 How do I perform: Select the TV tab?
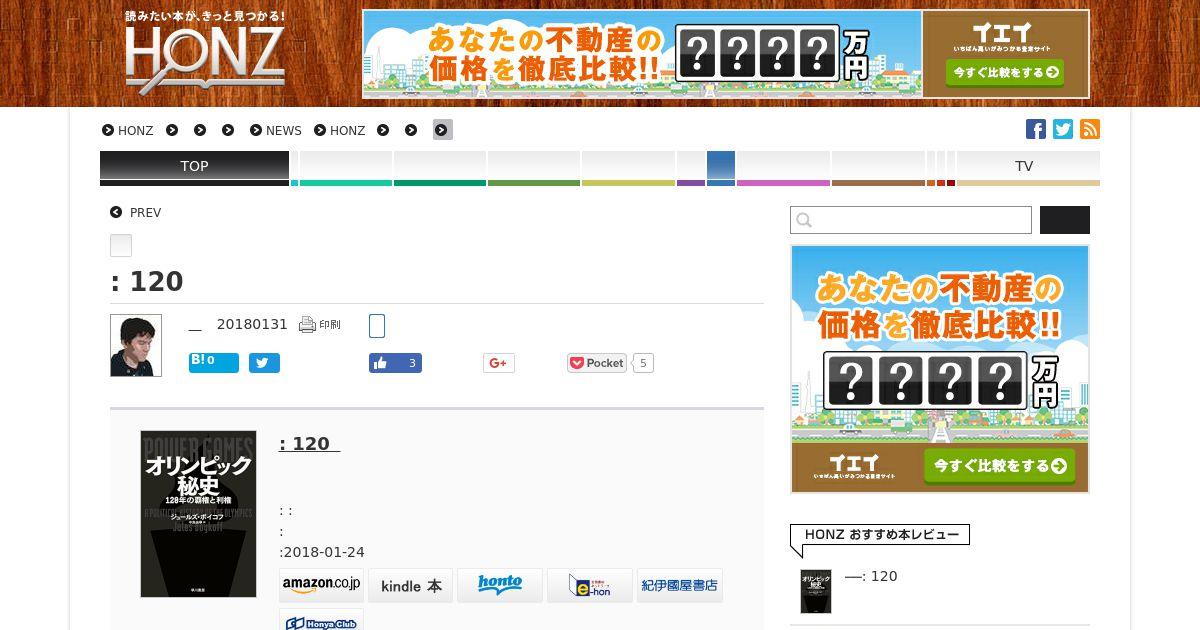point(1028,168)
